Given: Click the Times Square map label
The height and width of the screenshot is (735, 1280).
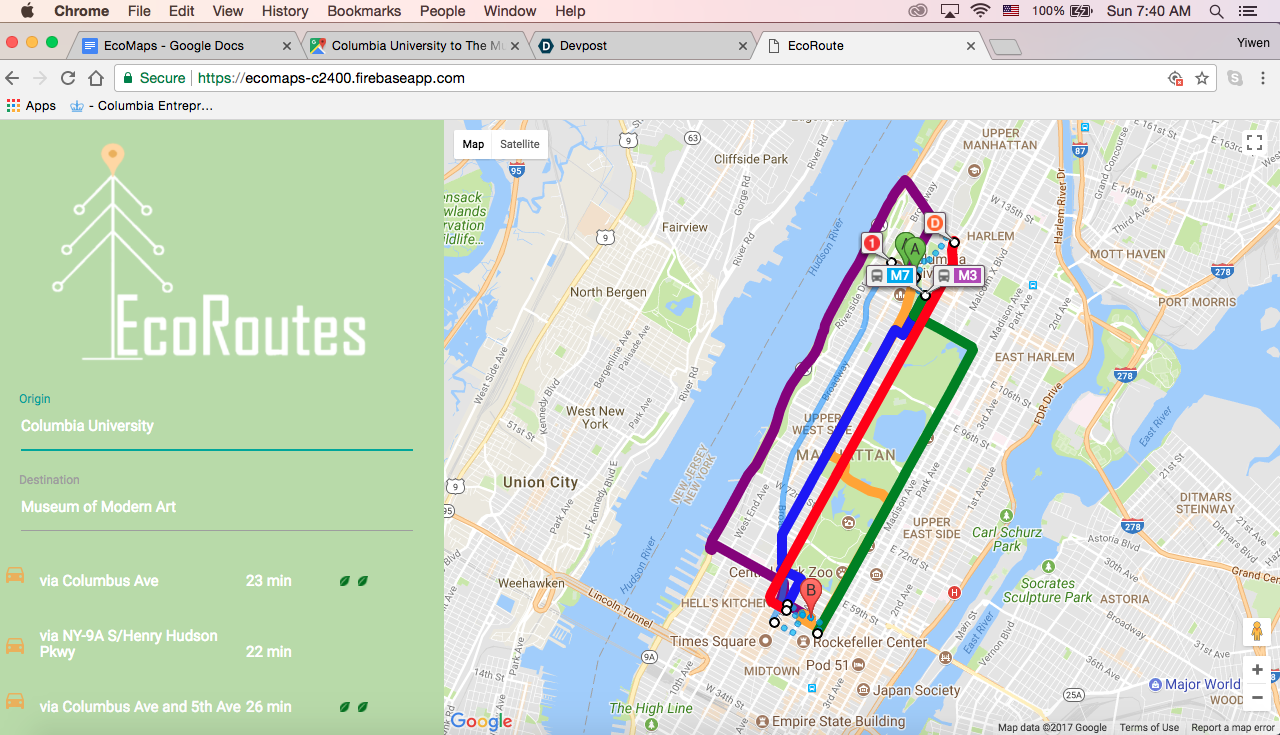Looking at the screenshot, I should [713, 642].
